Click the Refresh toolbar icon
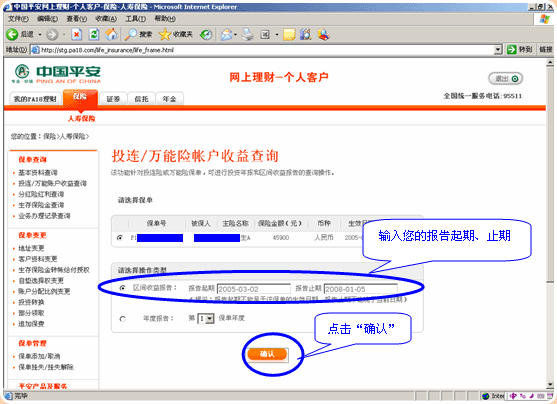 (x=94, y=34)
